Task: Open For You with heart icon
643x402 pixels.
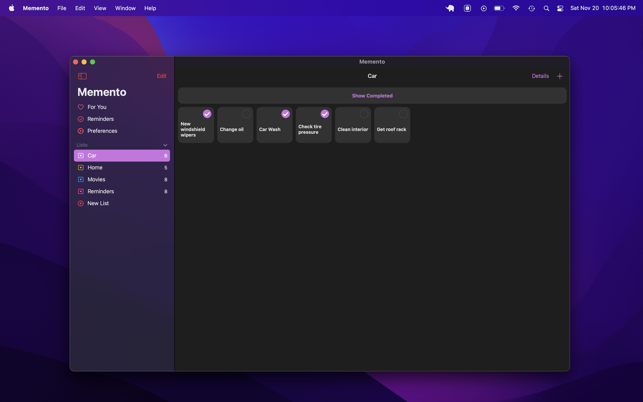Action: (96, 107)
